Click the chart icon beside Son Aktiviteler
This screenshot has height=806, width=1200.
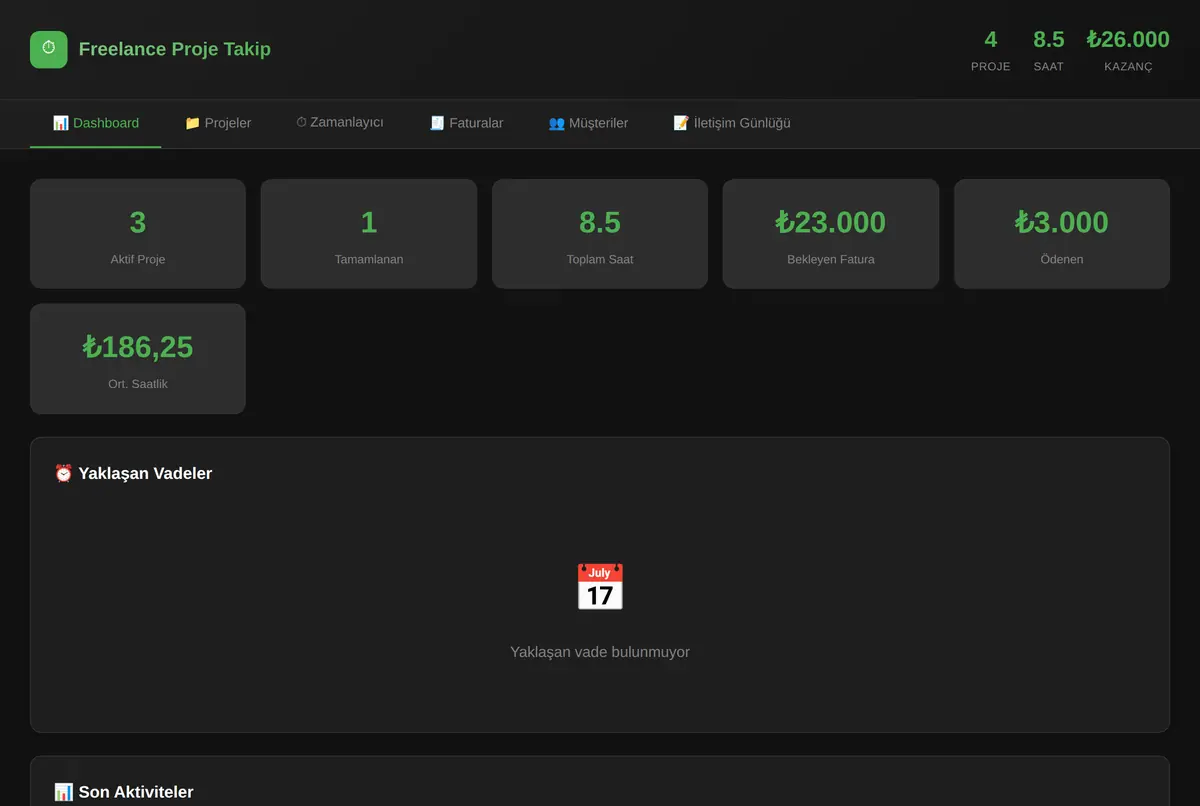coord(64,792)
